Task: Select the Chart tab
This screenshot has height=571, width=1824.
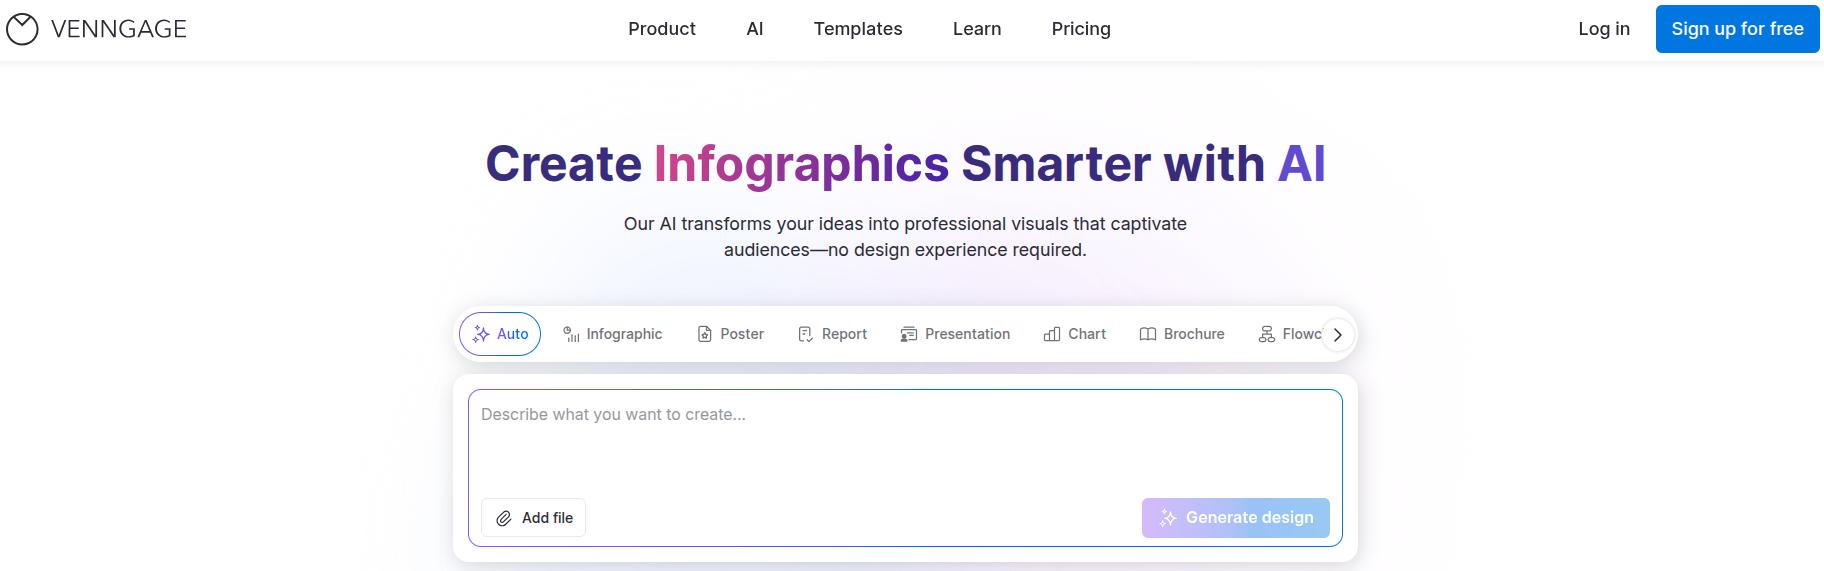Action: click(x=1075, y=334)
